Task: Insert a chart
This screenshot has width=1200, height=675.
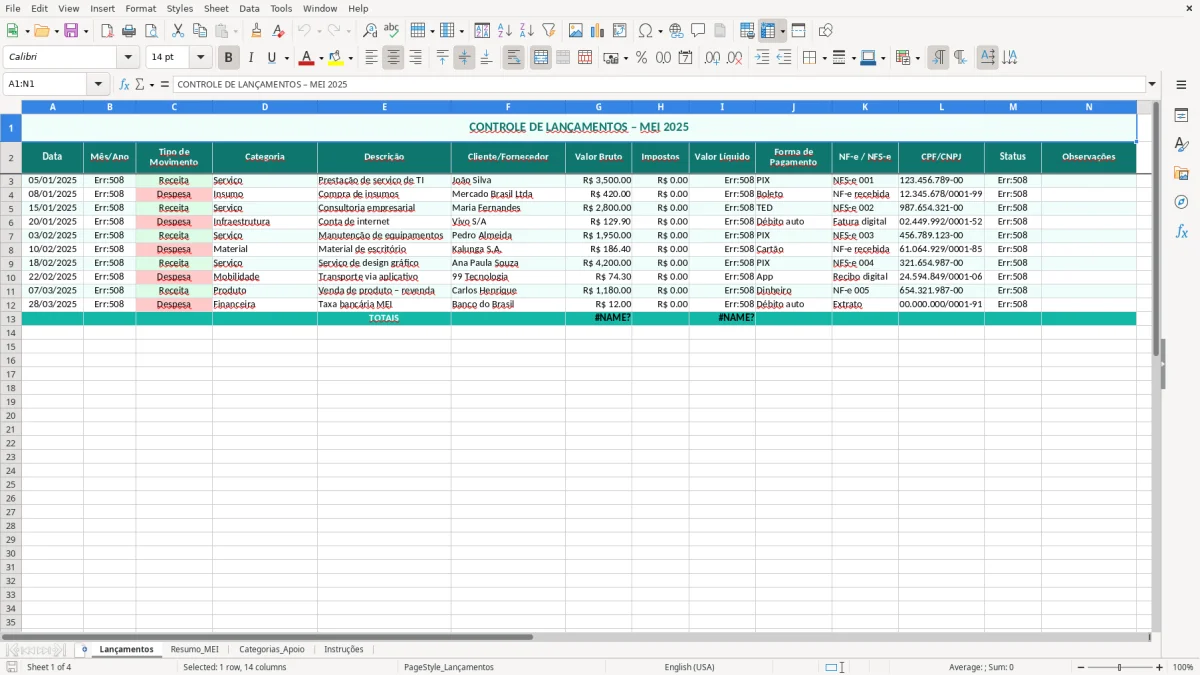Action: 598,31
